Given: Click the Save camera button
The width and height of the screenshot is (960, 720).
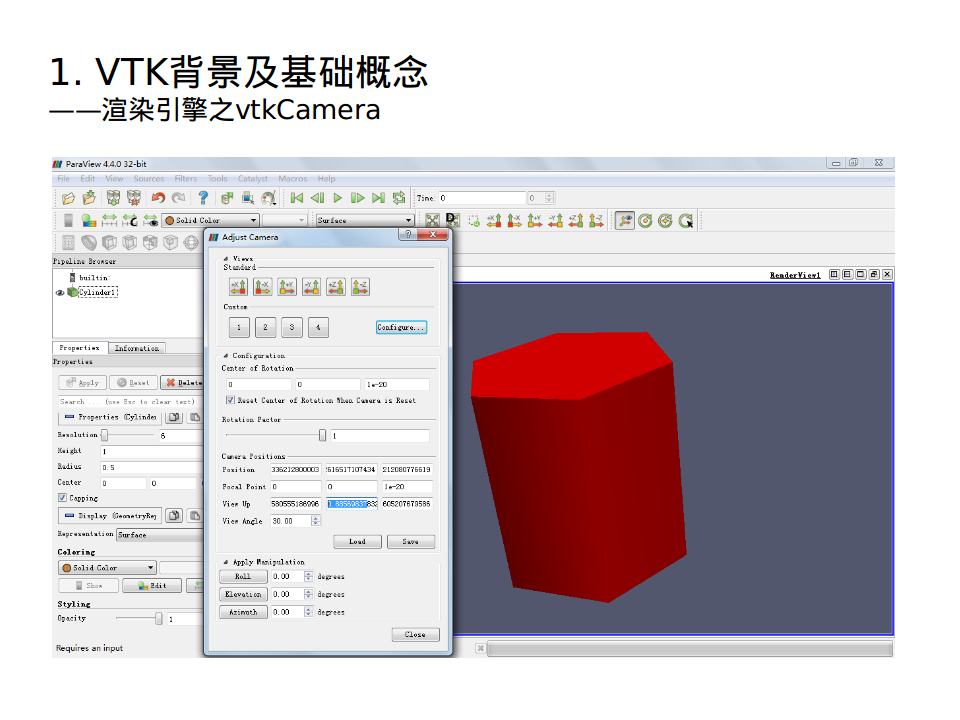Looking at the screenshot, I should [411, 542].
